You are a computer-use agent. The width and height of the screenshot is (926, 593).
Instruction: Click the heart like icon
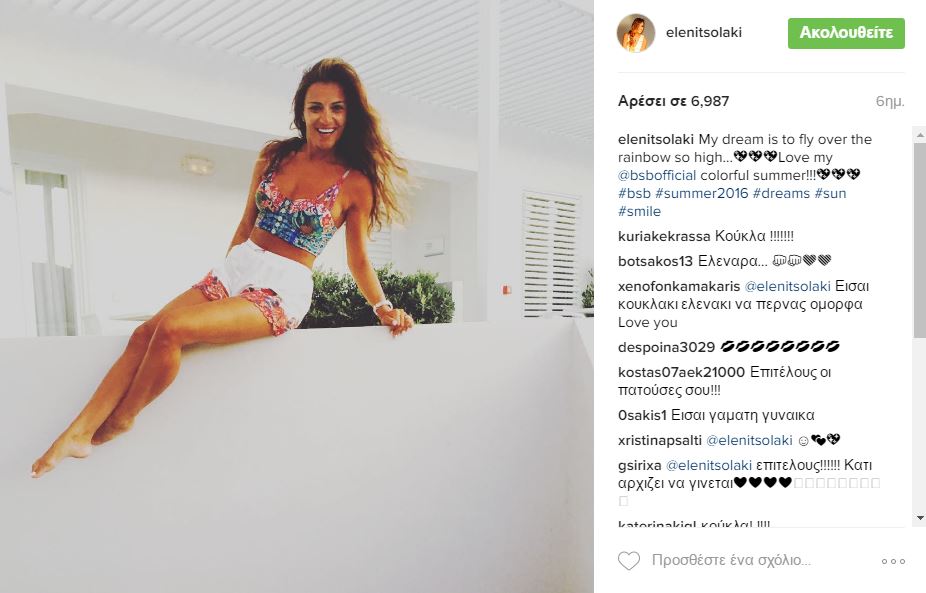click(629, 561)
